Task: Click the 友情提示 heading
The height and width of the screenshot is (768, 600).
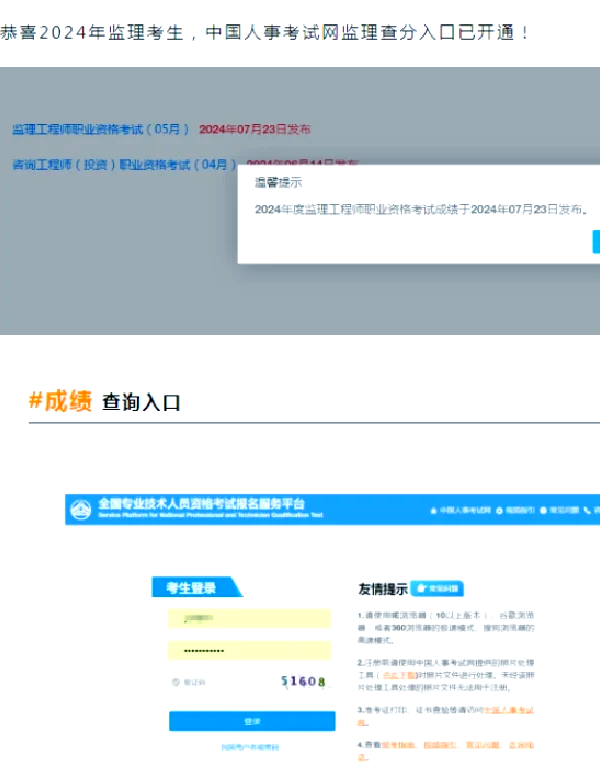Action: click(x=383, y=589)
